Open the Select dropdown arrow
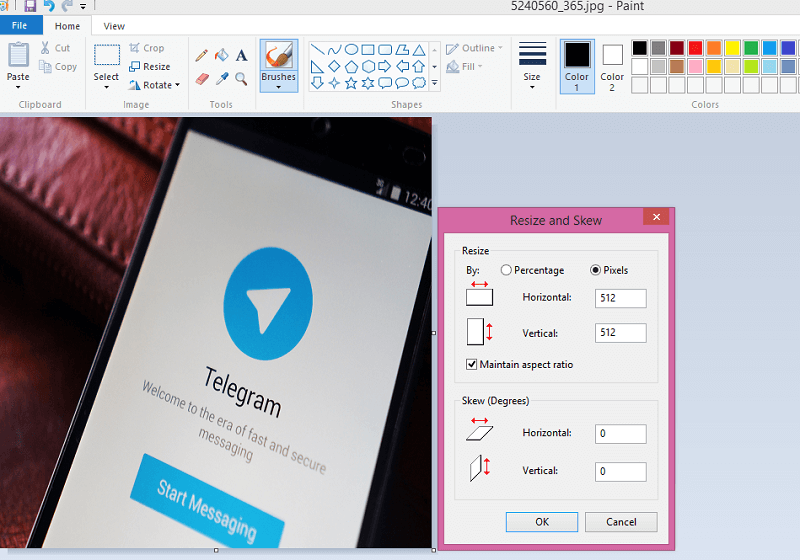This screenshot has width=800, height=560. coord(107,87)
